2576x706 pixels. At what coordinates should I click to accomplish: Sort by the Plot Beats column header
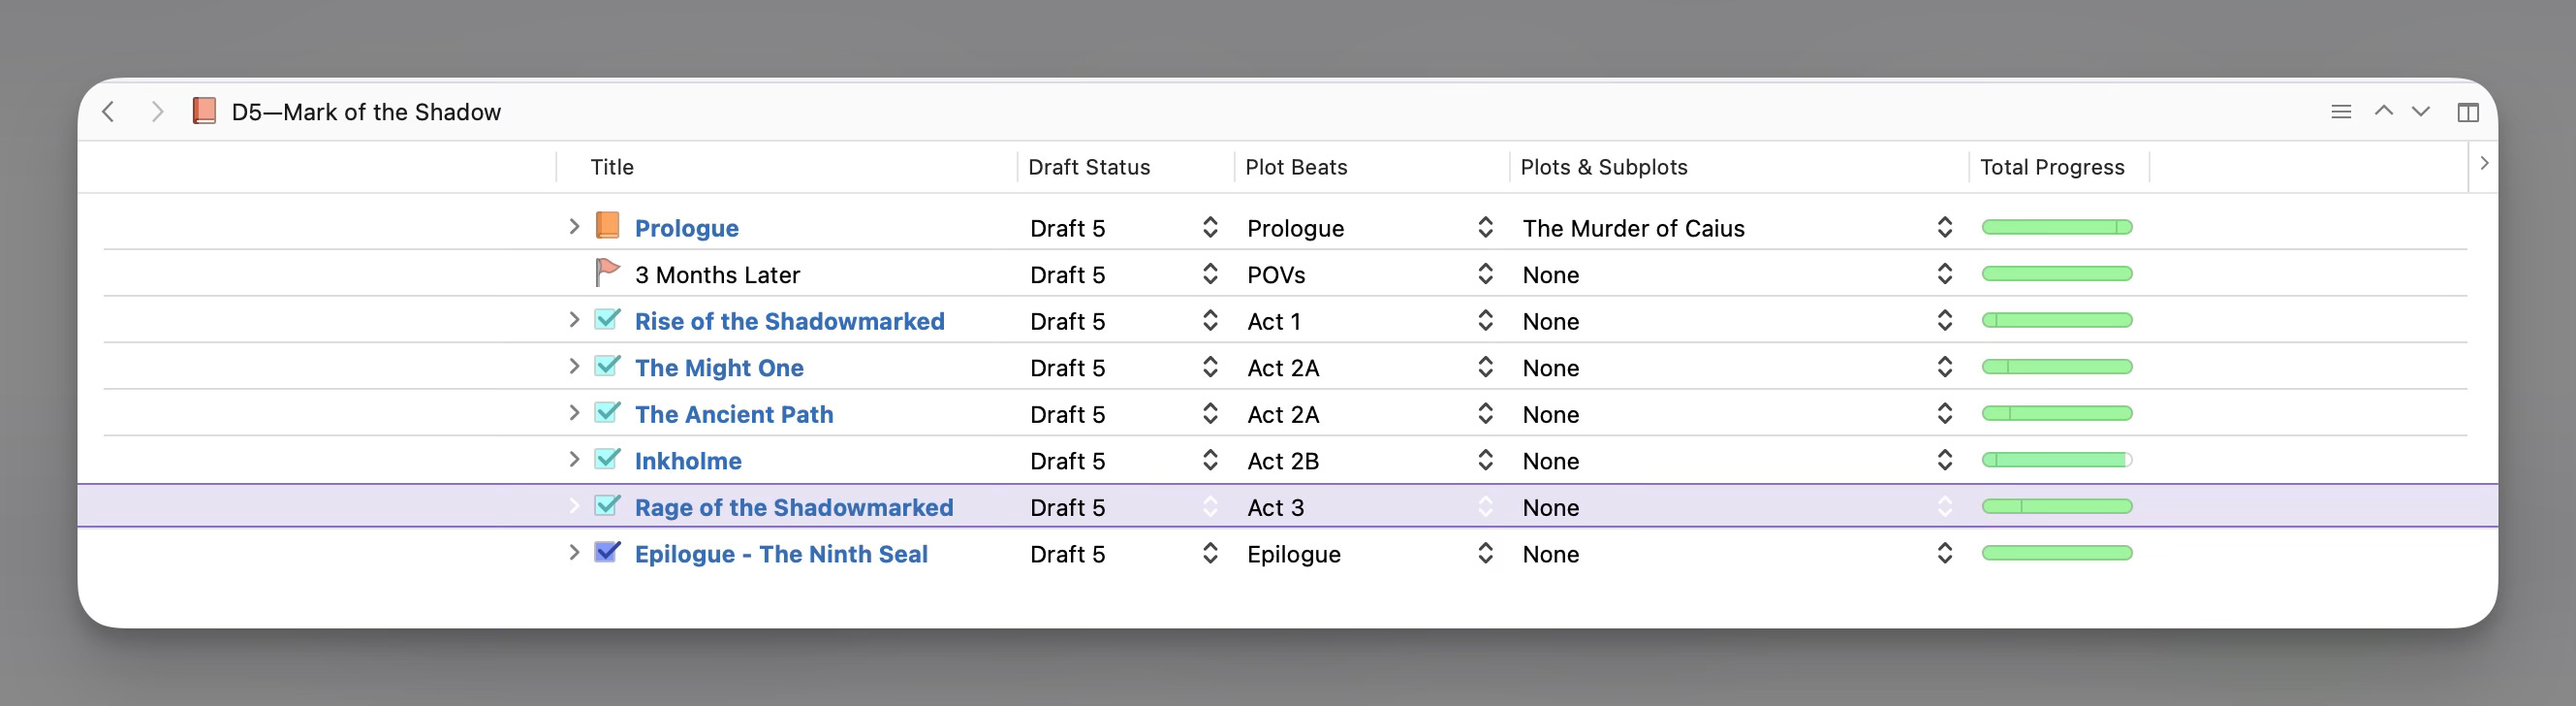pyautogui.click(x=1296, y=167)
